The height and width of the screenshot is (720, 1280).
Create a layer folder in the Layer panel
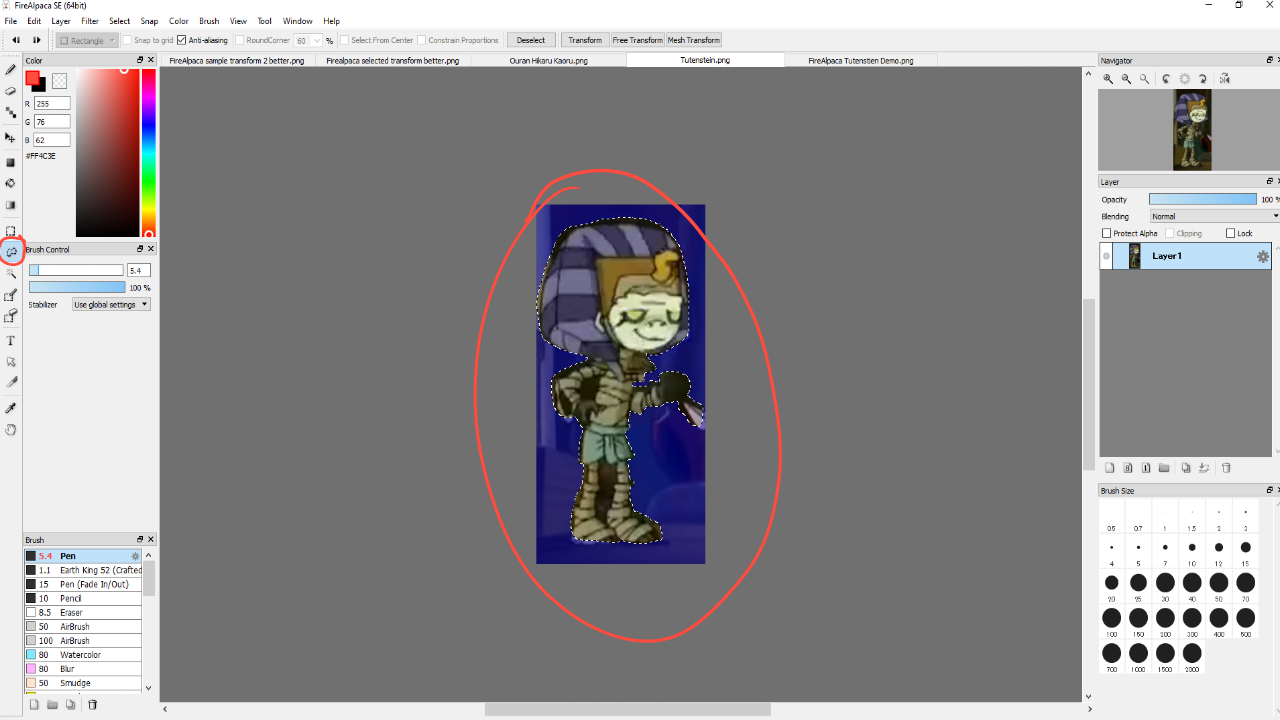click(x=1164, y=468)
